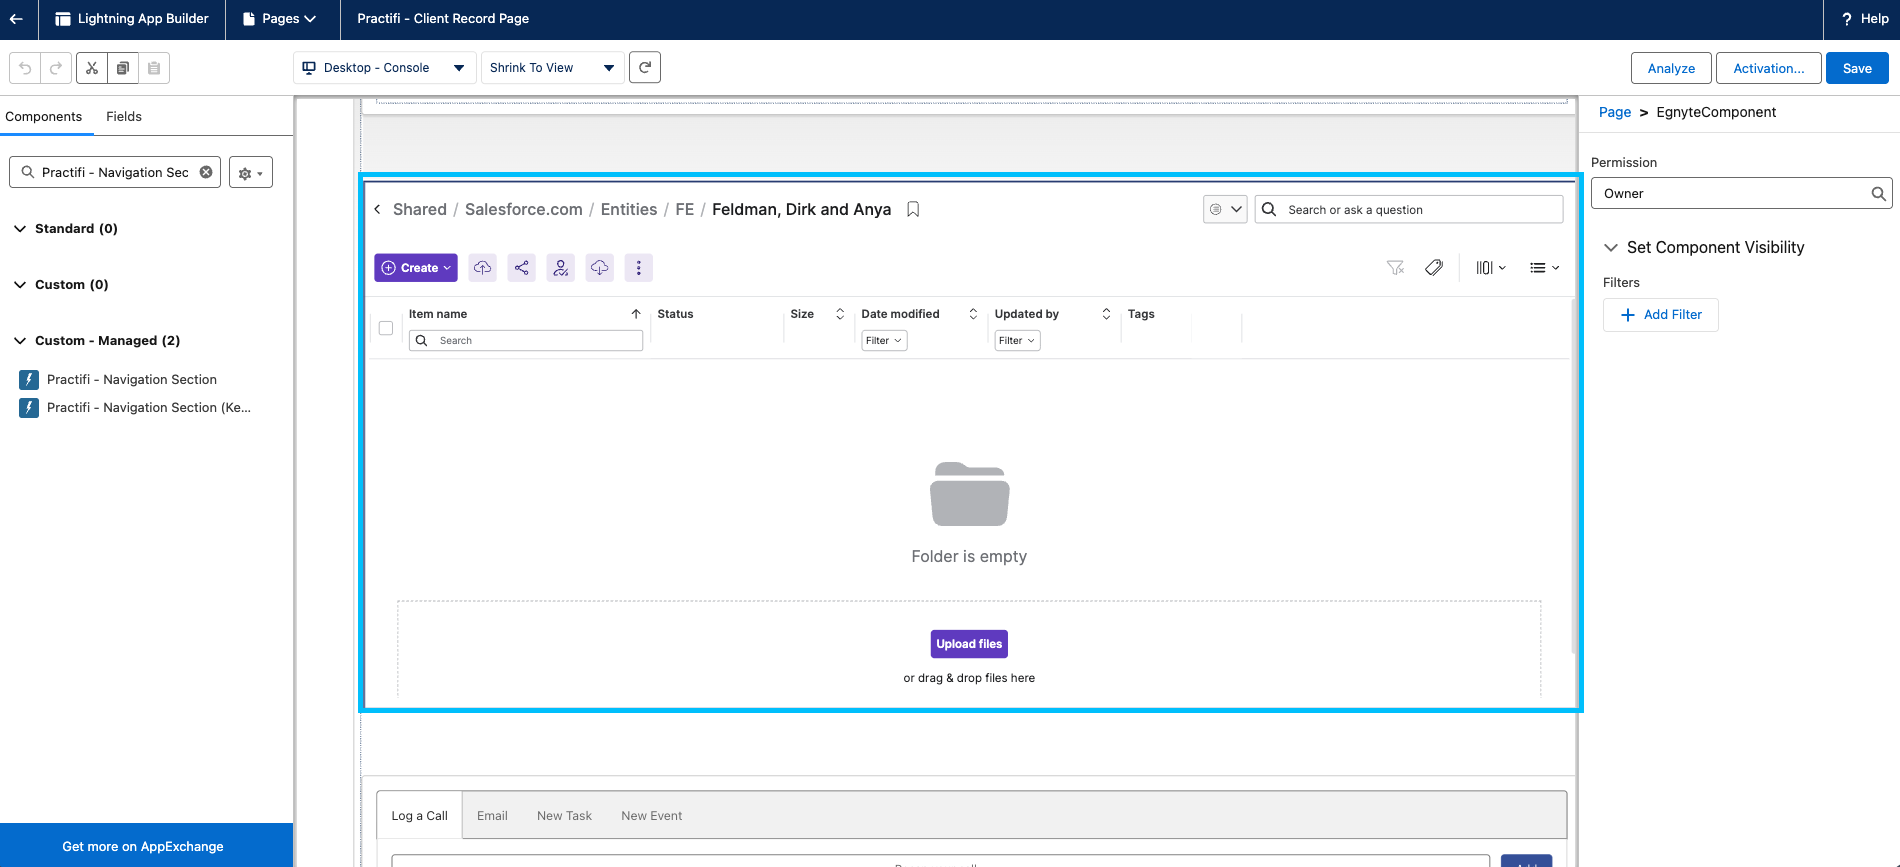Toggle the select-all checkbox in file list
This screenshot has width=1900, height=867.
(386, 328)
